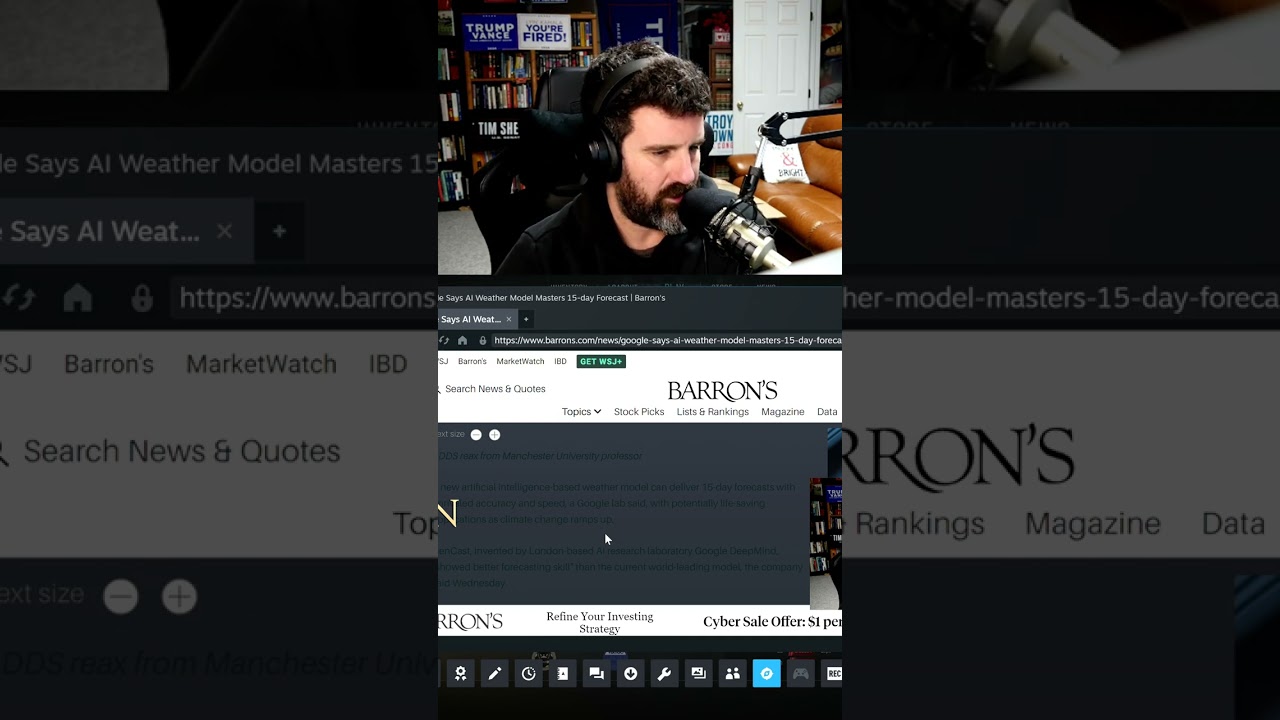This screenshot has width=1280, height=720.
Task: Click the padlock security icon beside the URL
Action: [x=483, y=340]
